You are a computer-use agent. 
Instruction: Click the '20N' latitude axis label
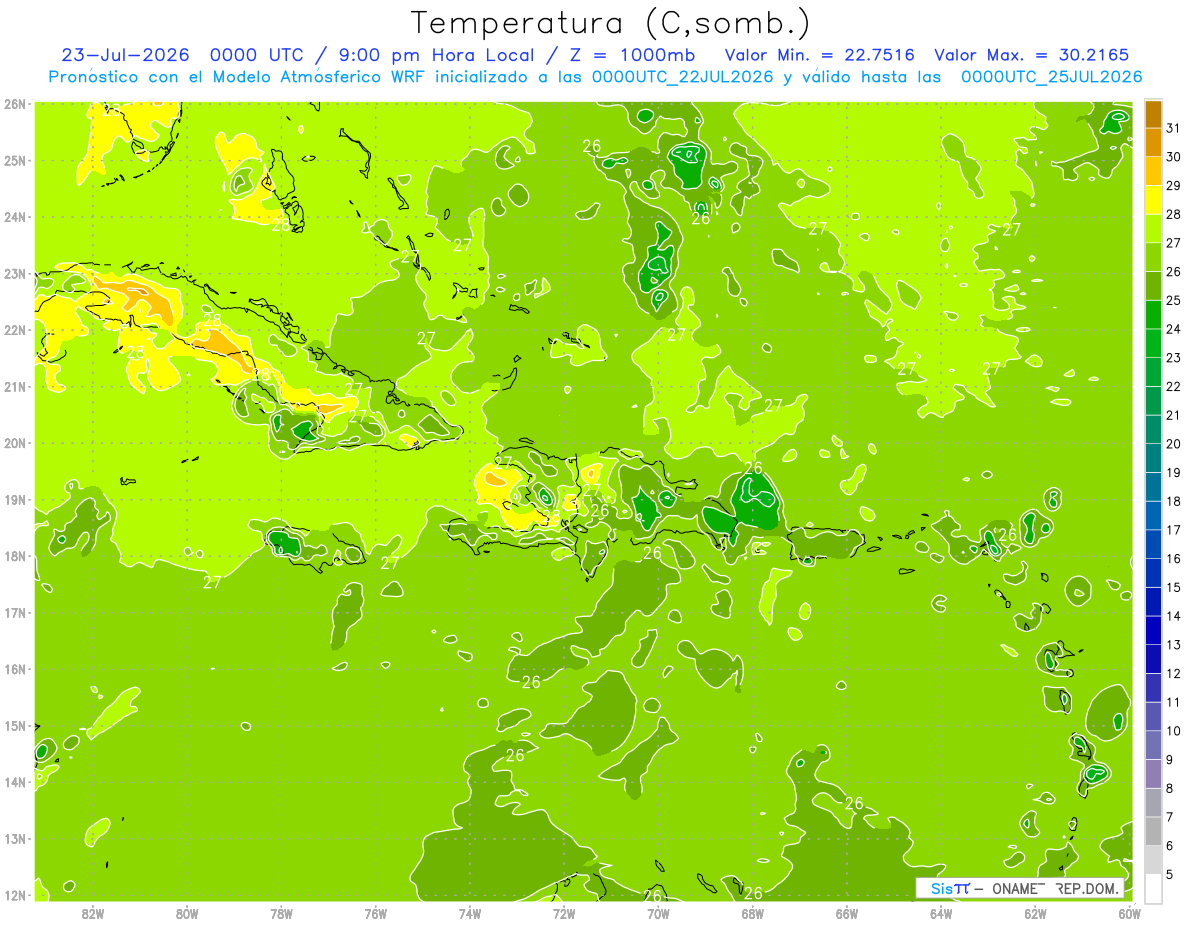click(15, 443)
